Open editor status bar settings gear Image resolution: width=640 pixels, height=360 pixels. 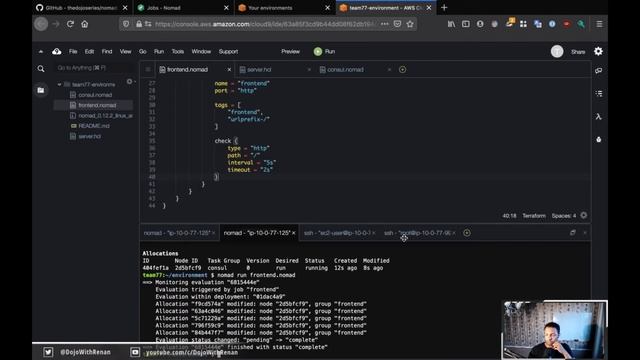[x=584, y=216]
